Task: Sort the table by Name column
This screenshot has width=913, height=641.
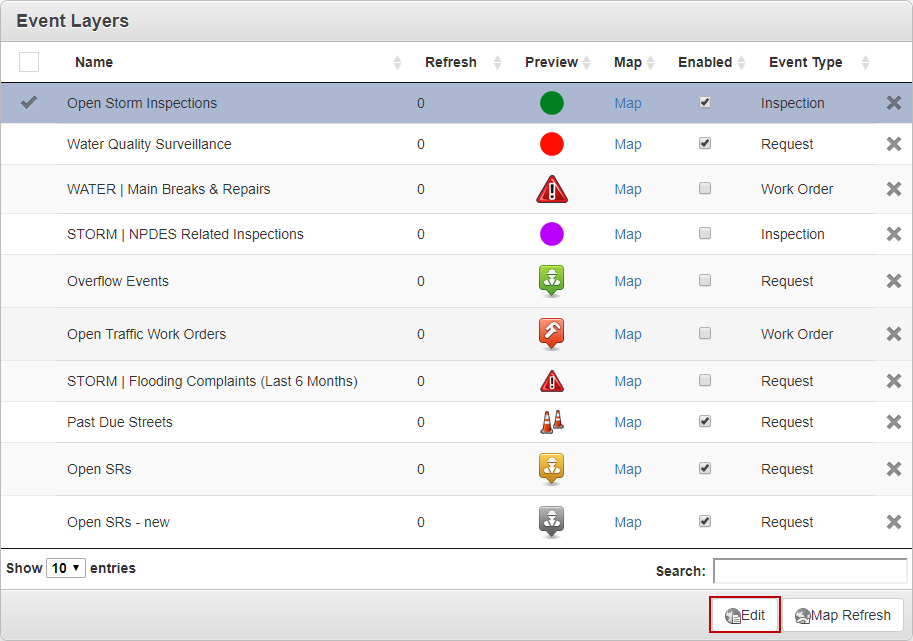Action: (x=94, y=62)
